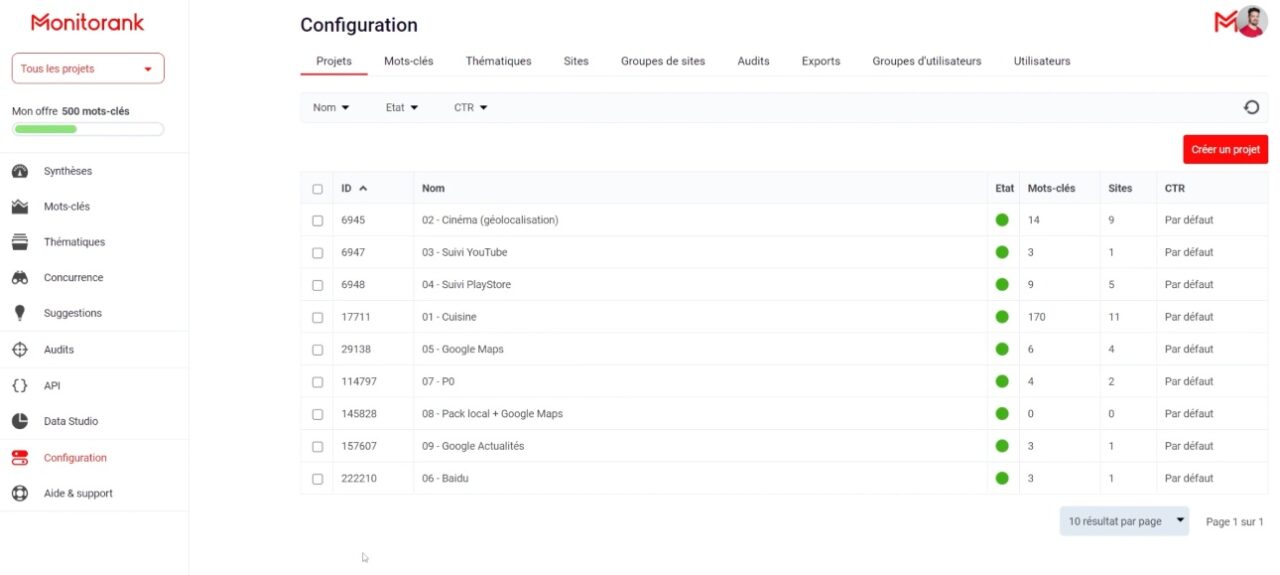The width and height of the screenshot is (1280, 575).
Task: Toggle the select-all header checkbox
Action: [x=317, y=188]
